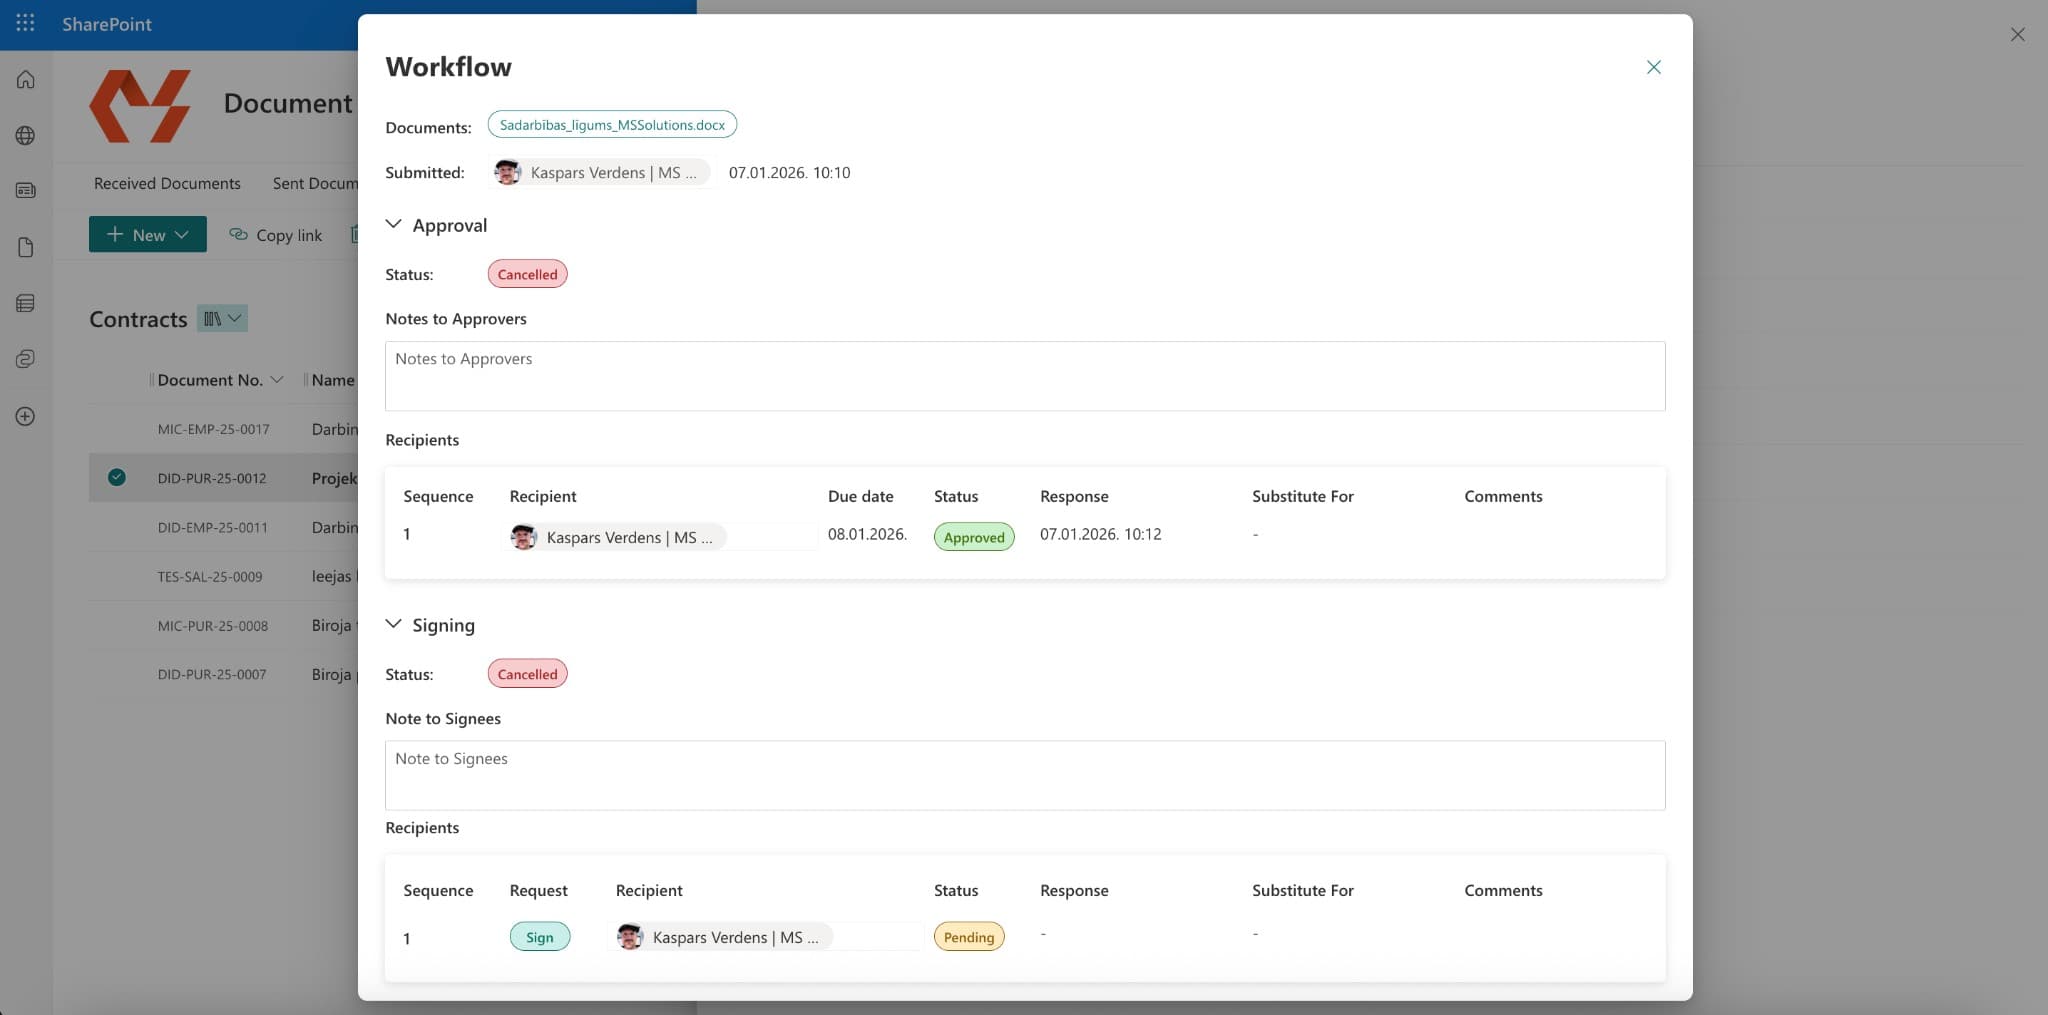Collapse the Signing section

pos(394,624)
